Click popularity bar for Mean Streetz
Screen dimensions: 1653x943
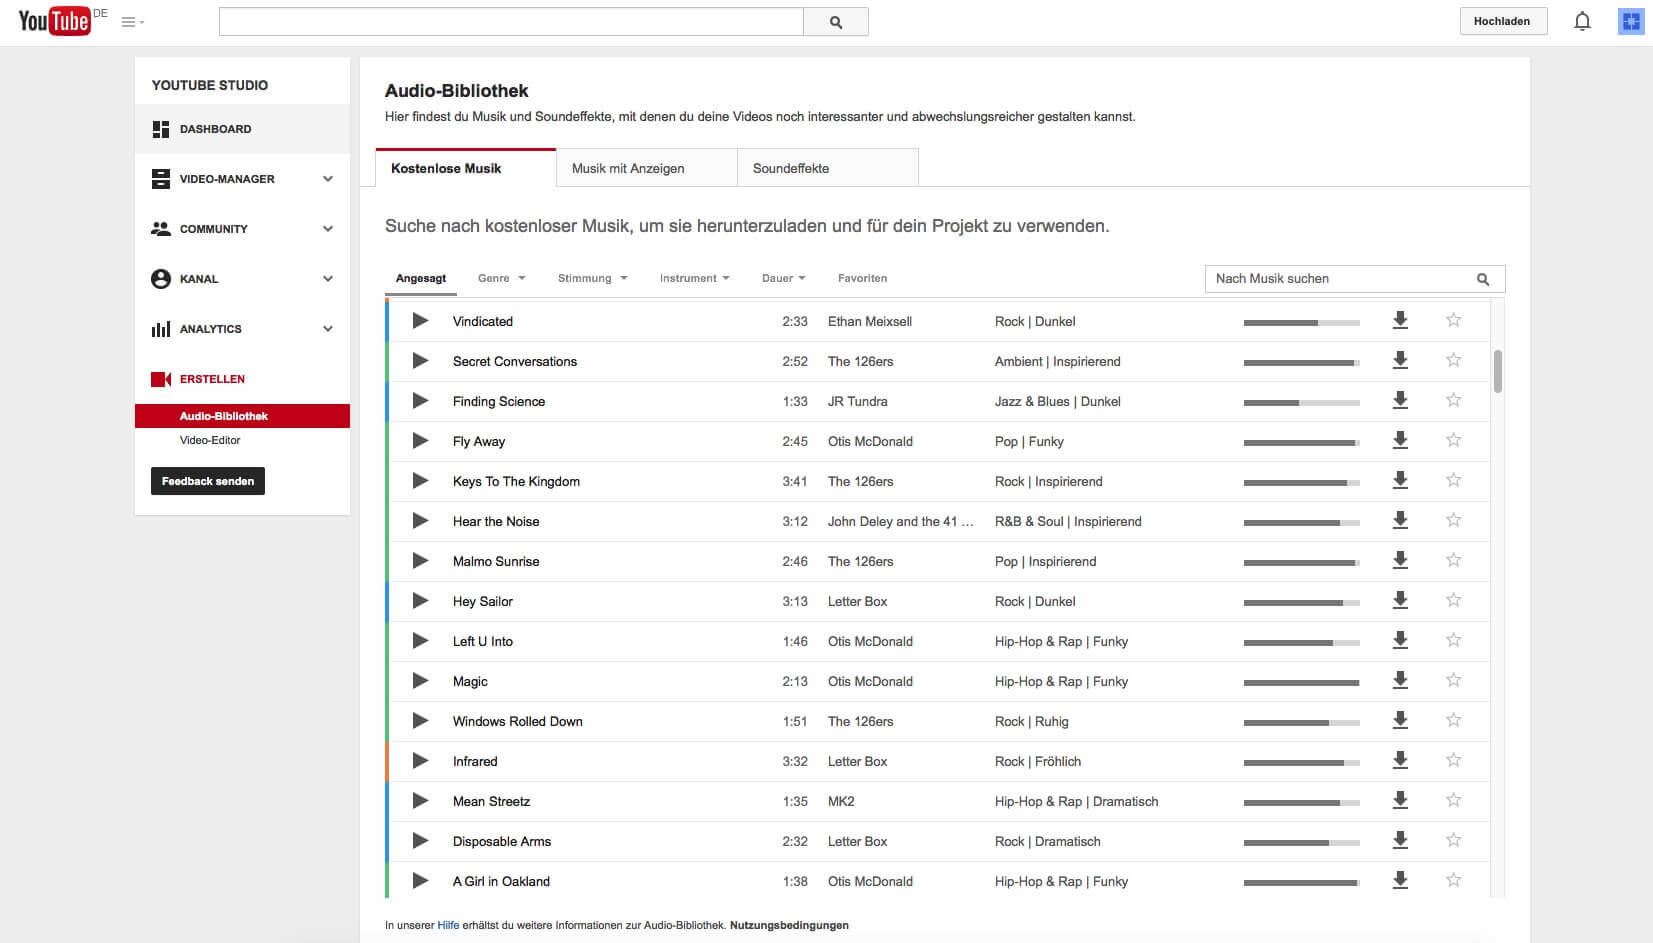1301,803
